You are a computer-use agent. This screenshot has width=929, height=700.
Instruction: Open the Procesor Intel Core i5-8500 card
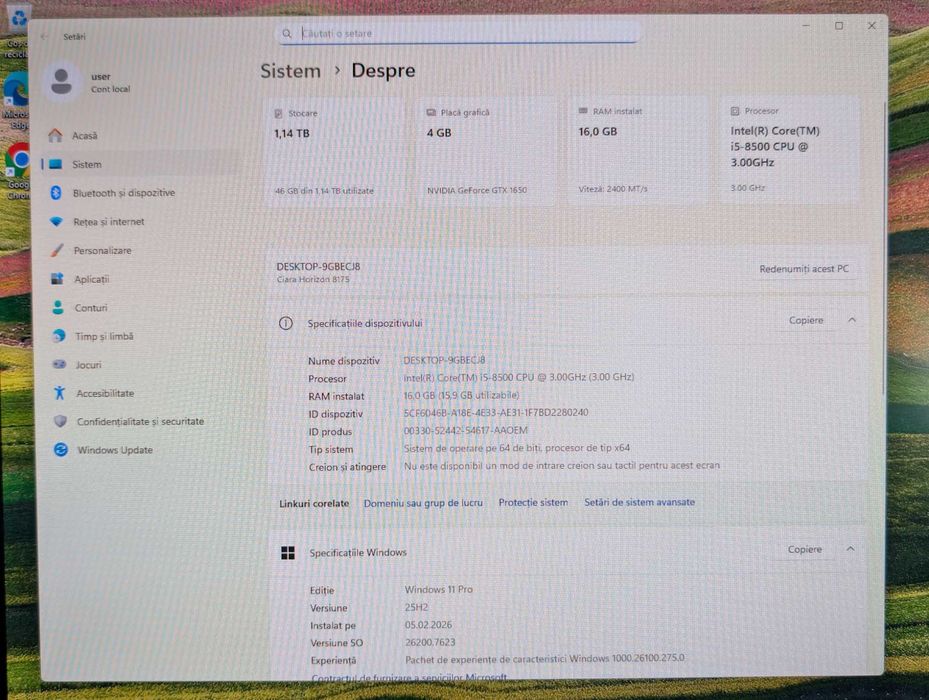pyautogui.click(x=790, y=149)
